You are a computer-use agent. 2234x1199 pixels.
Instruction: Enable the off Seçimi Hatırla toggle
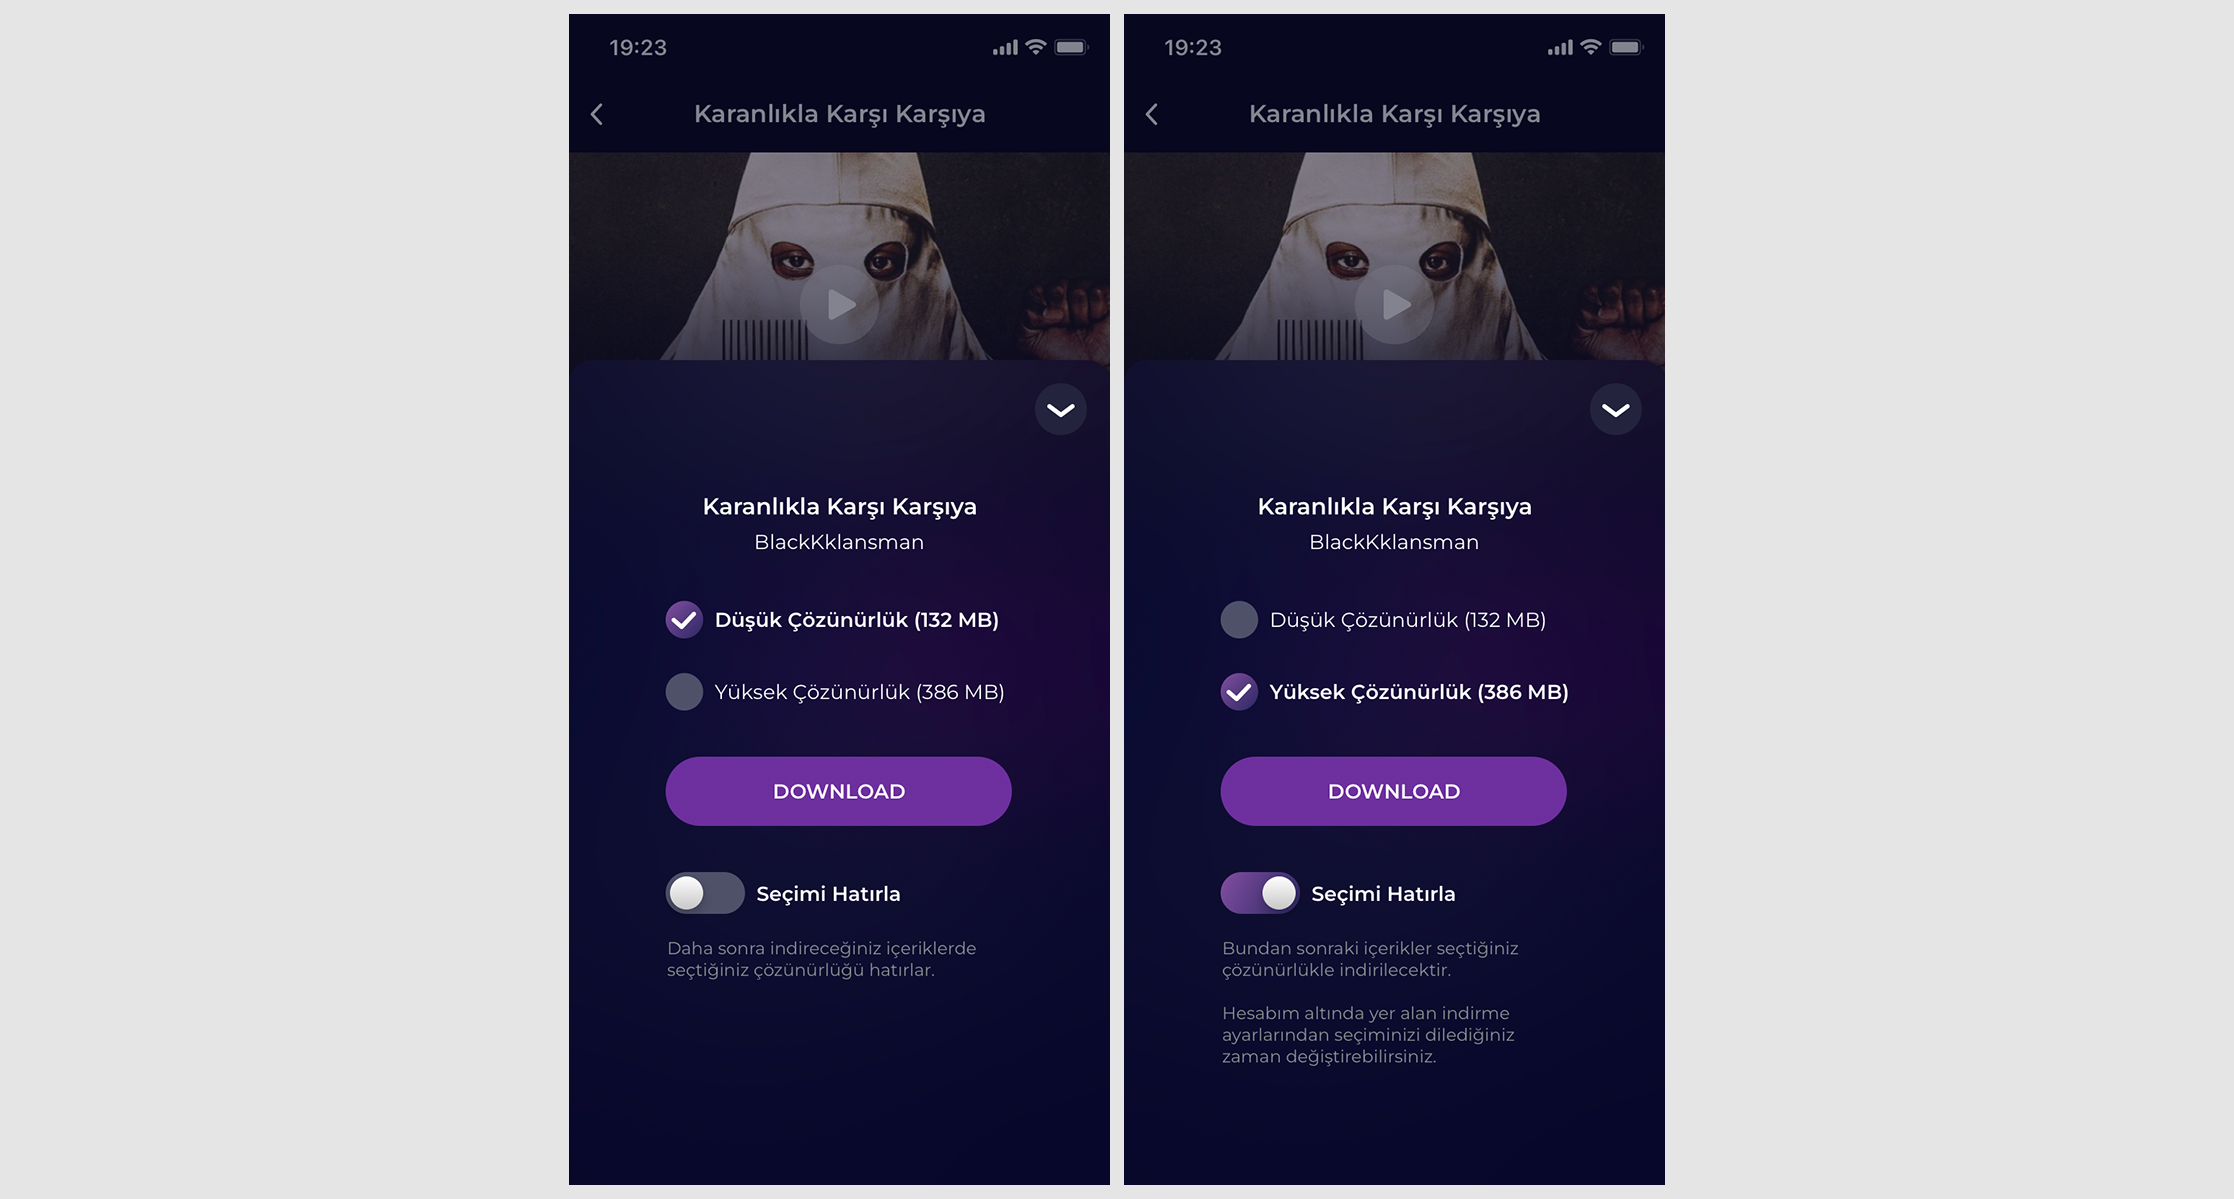[x=705, y=893]
